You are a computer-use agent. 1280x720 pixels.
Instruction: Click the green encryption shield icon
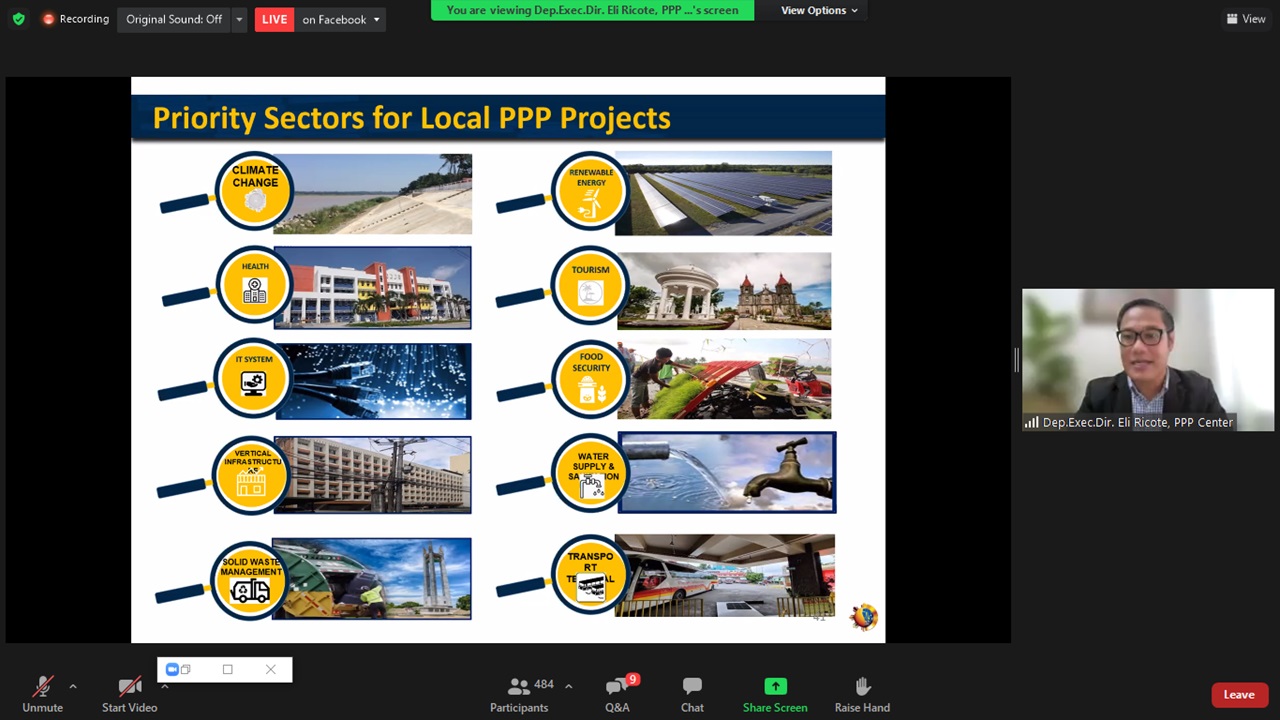pos(18,19)
